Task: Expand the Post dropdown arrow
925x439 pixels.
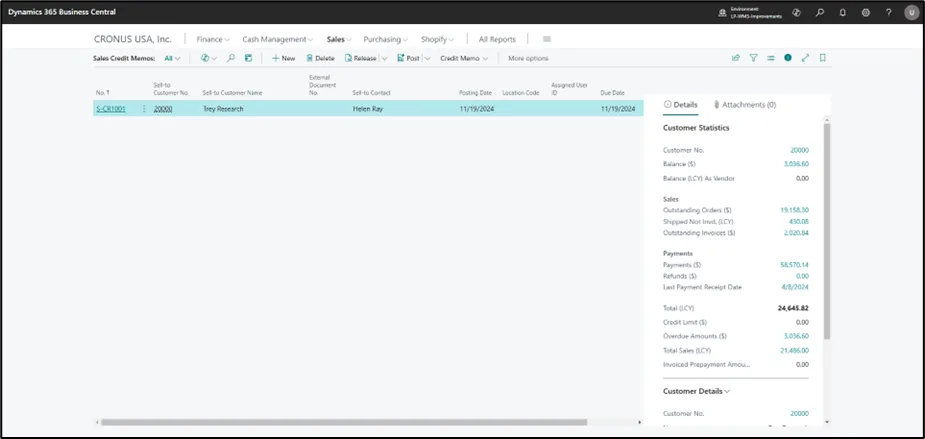Action: coord(428,58)
